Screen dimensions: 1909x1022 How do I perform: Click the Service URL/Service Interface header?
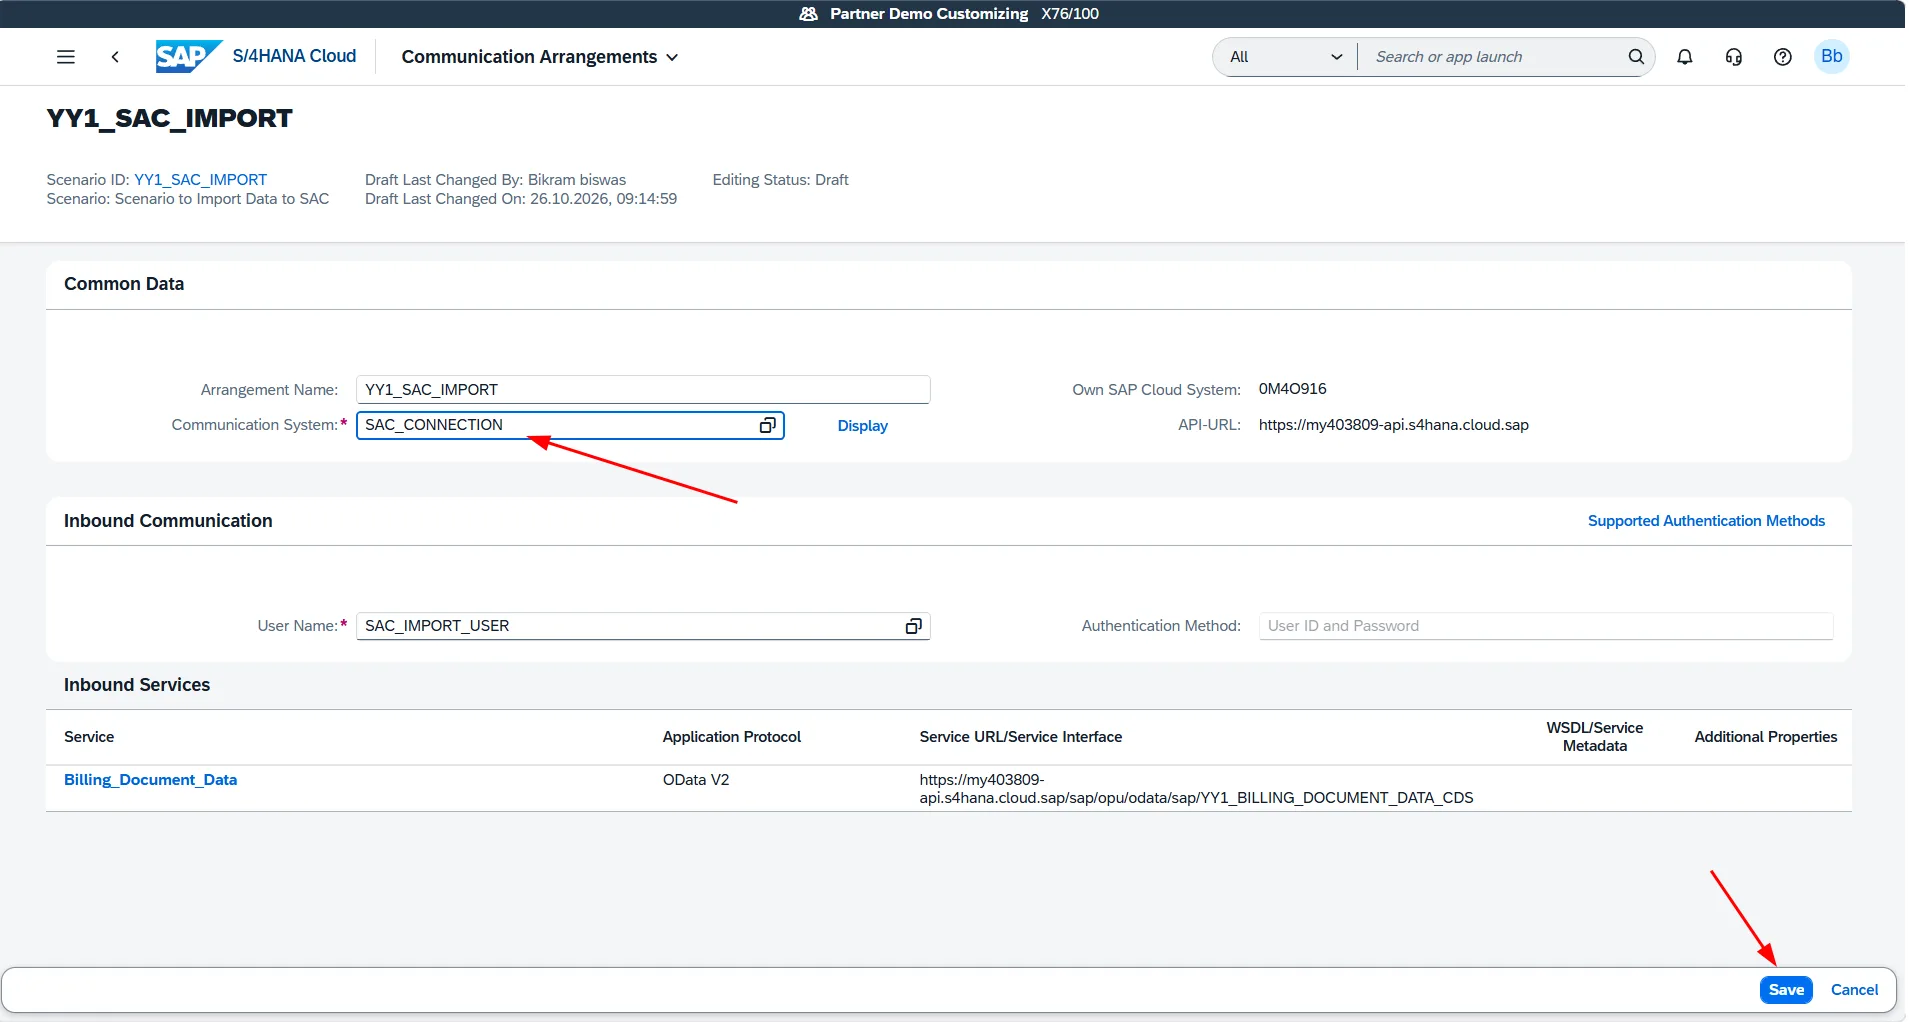point(1020,737)
